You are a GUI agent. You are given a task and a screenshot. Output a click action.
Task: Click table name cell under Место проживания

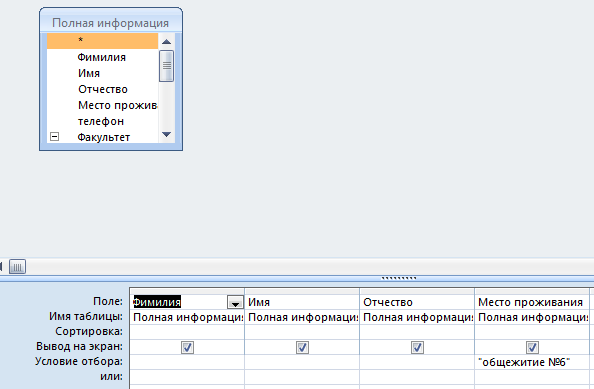point(532,317)
